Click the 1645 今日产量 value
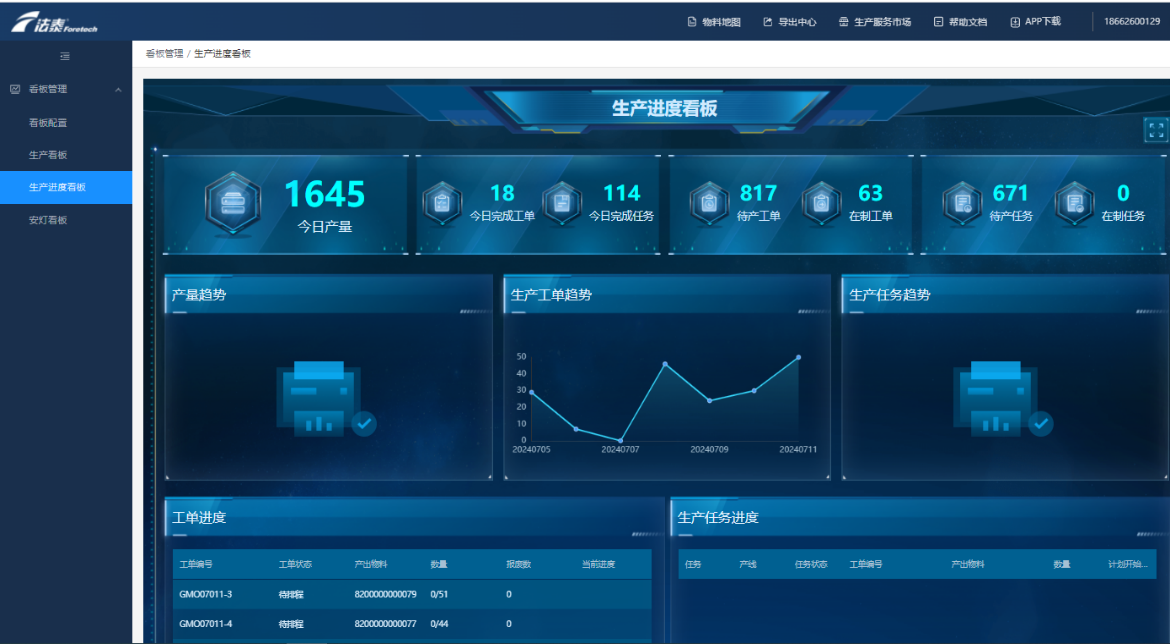This screenshot has width=1170, height=644. click(x=325, y=194)
